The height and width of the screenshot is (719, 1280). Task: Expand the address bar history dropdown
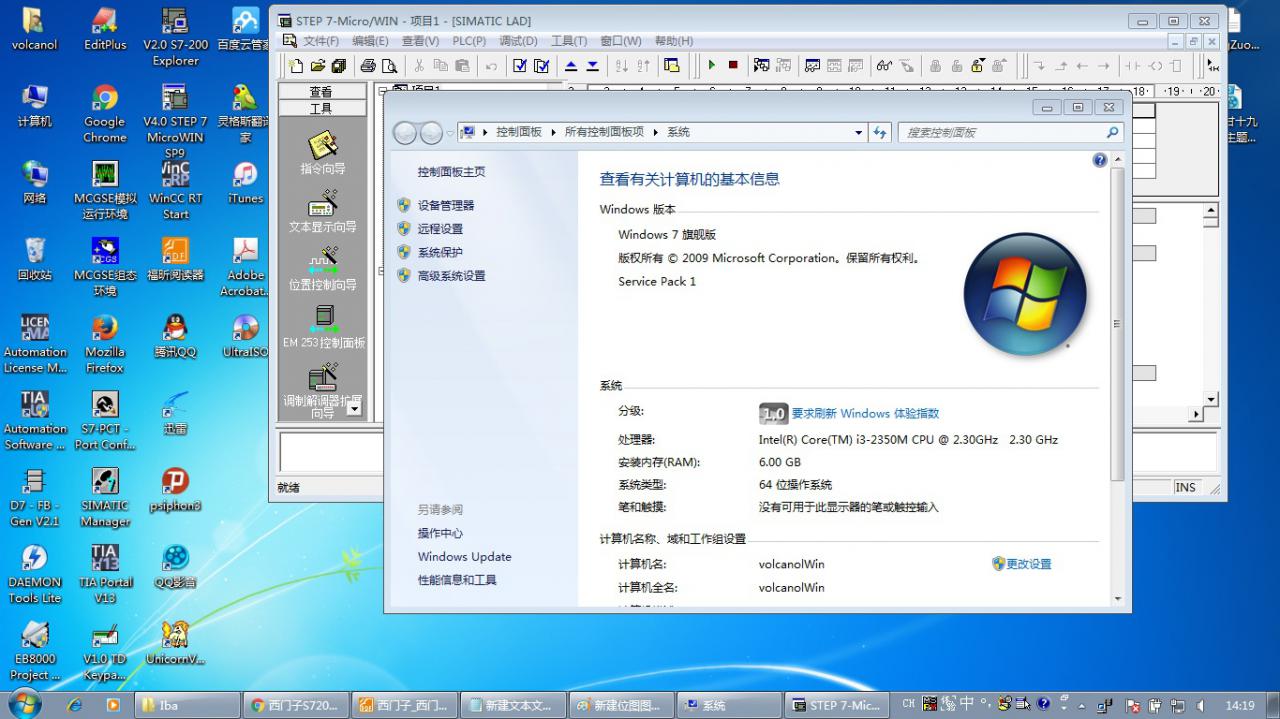(858, 132)
